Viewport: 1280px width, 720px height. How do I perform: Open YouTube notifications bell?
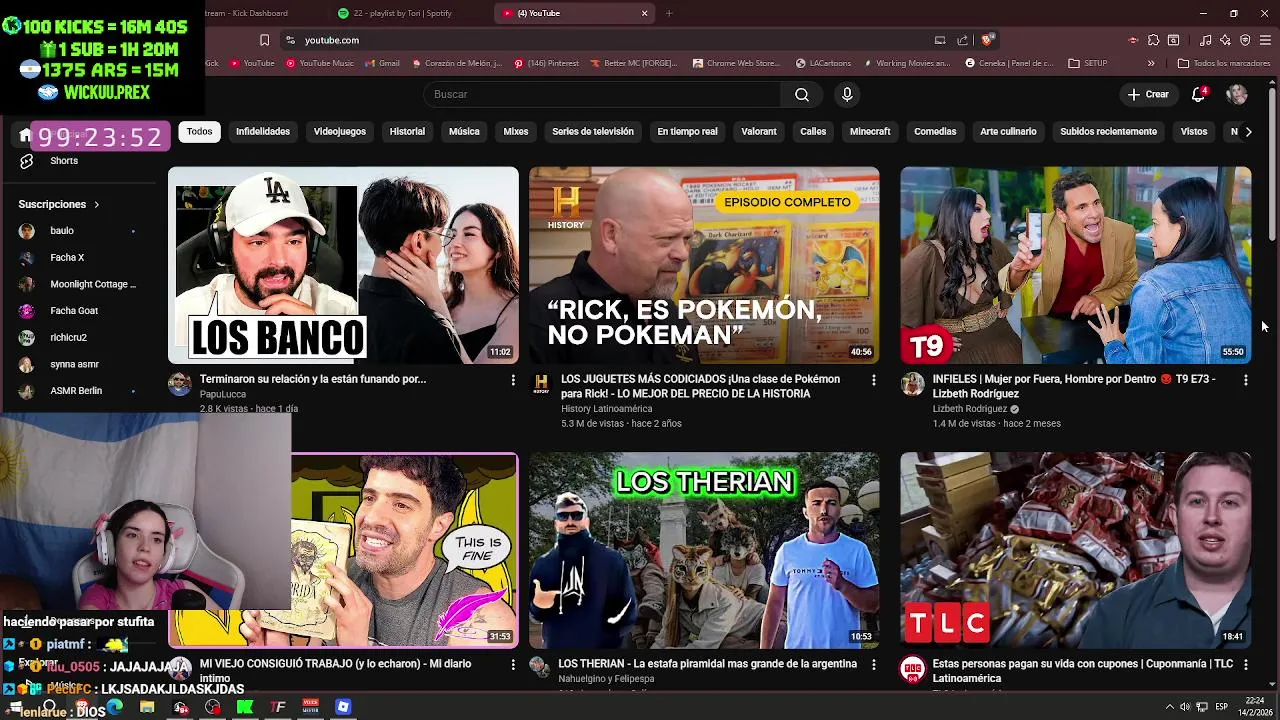click(1198, 94)
